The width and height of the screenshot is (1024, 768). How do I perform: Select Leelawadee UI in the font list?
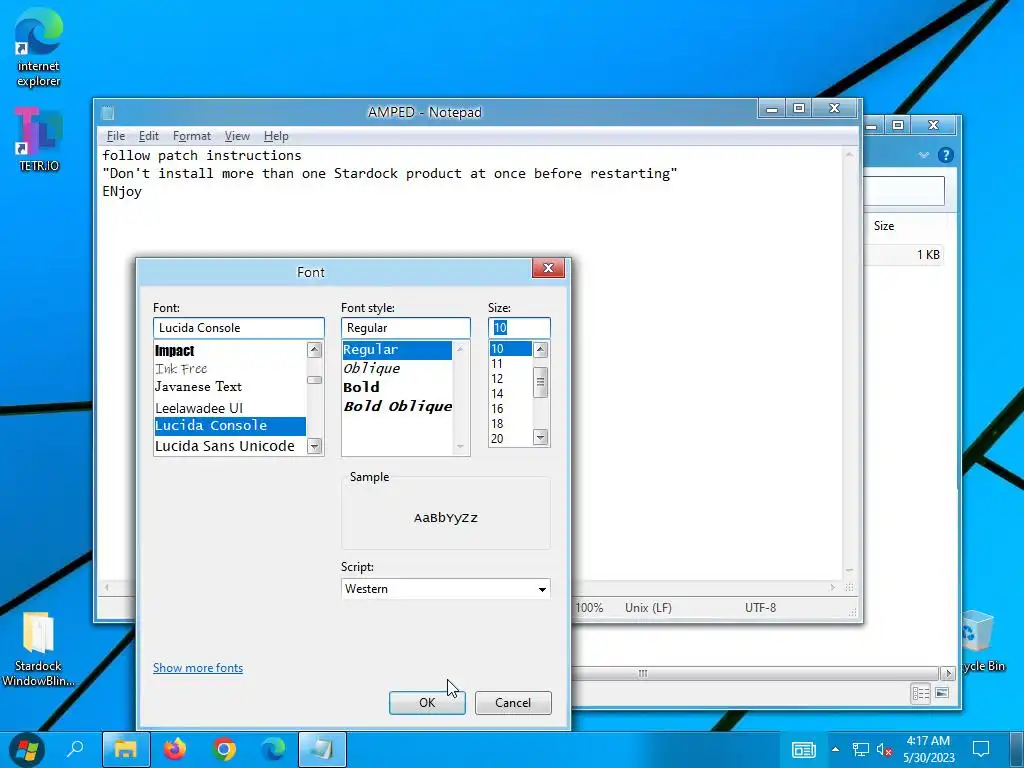coord(230,408)
